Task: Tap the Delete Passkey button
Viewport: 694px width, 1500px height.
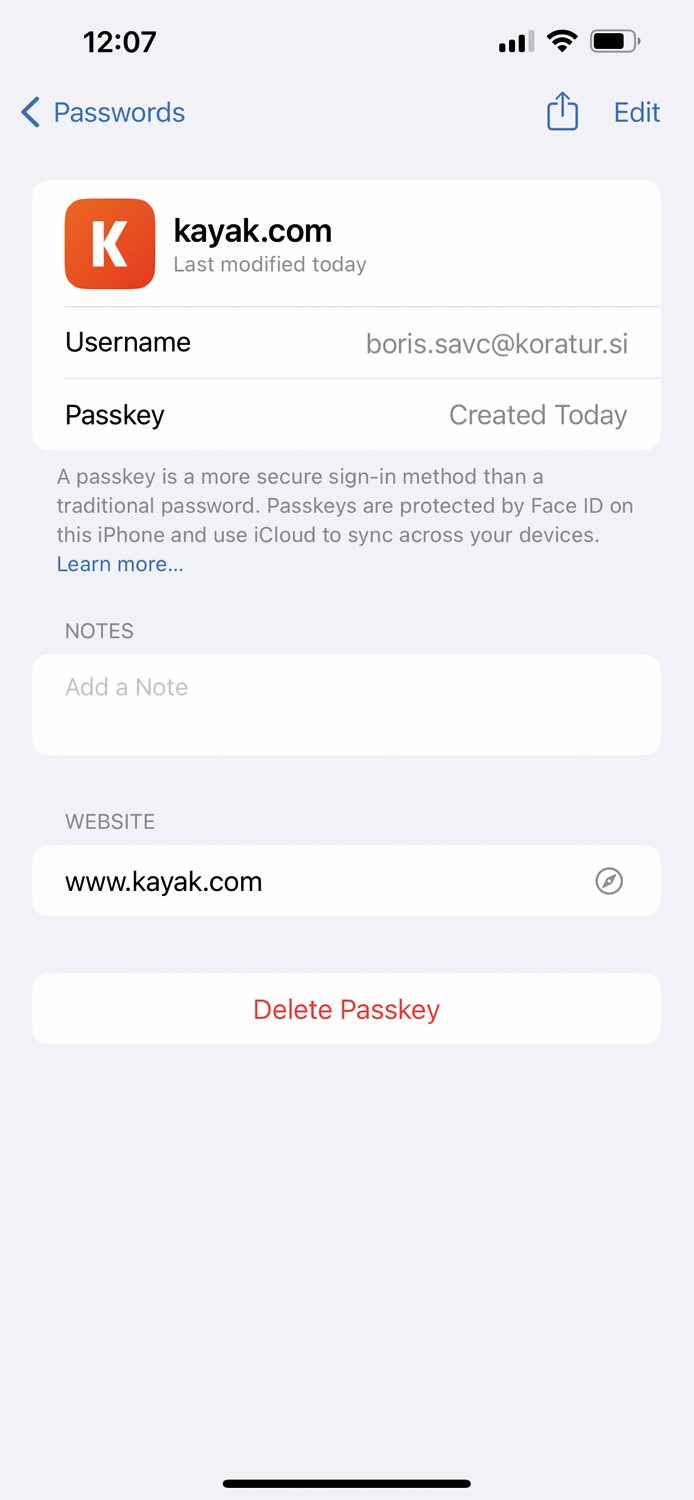Action: coord(347,1009)
